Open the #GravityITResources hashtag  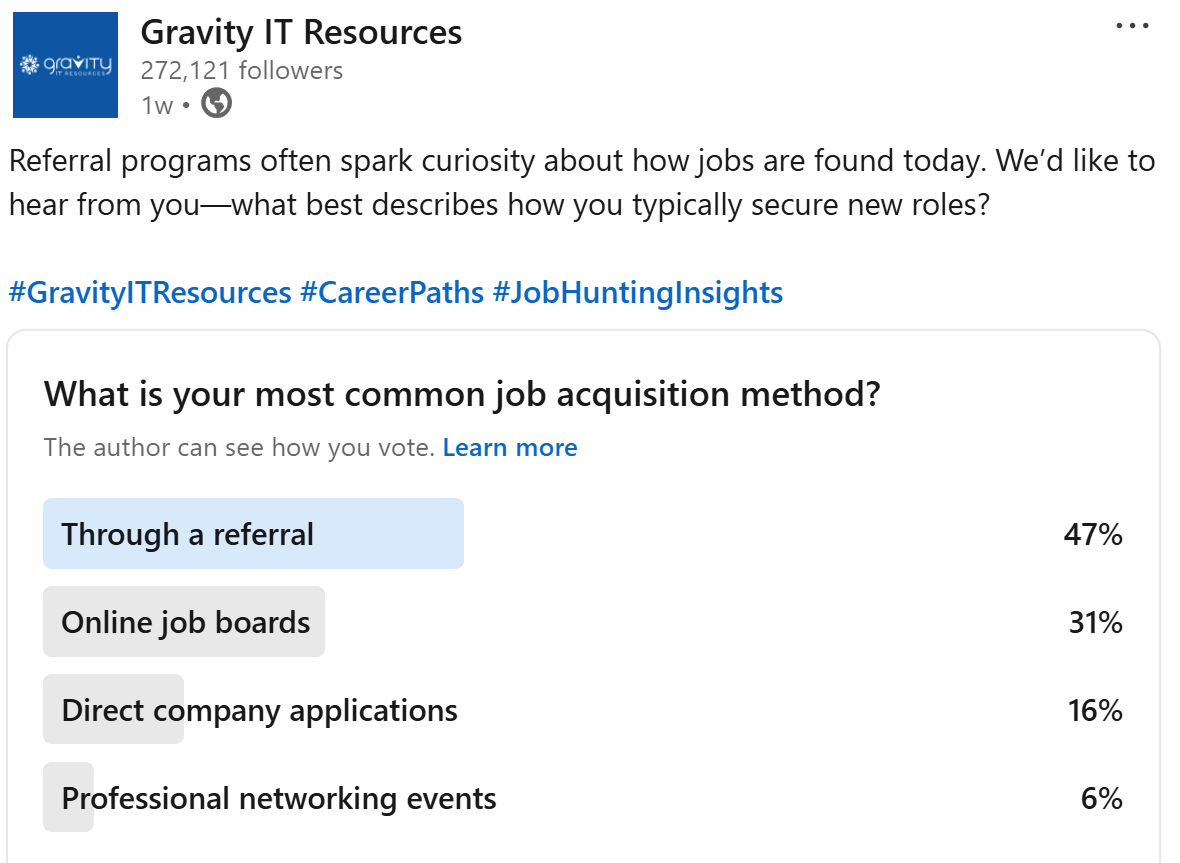point(150,293)
